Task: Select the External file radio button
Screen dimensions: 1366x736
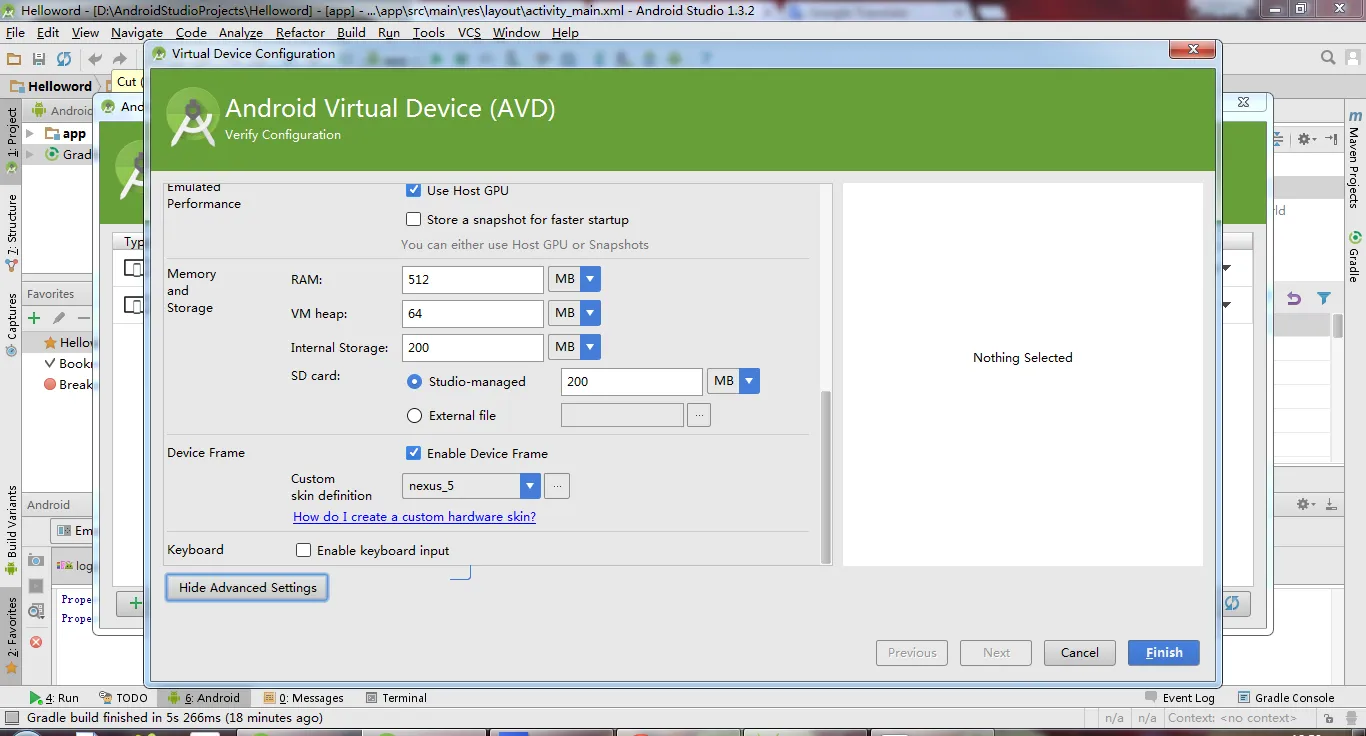Action: tap(414, 416)
